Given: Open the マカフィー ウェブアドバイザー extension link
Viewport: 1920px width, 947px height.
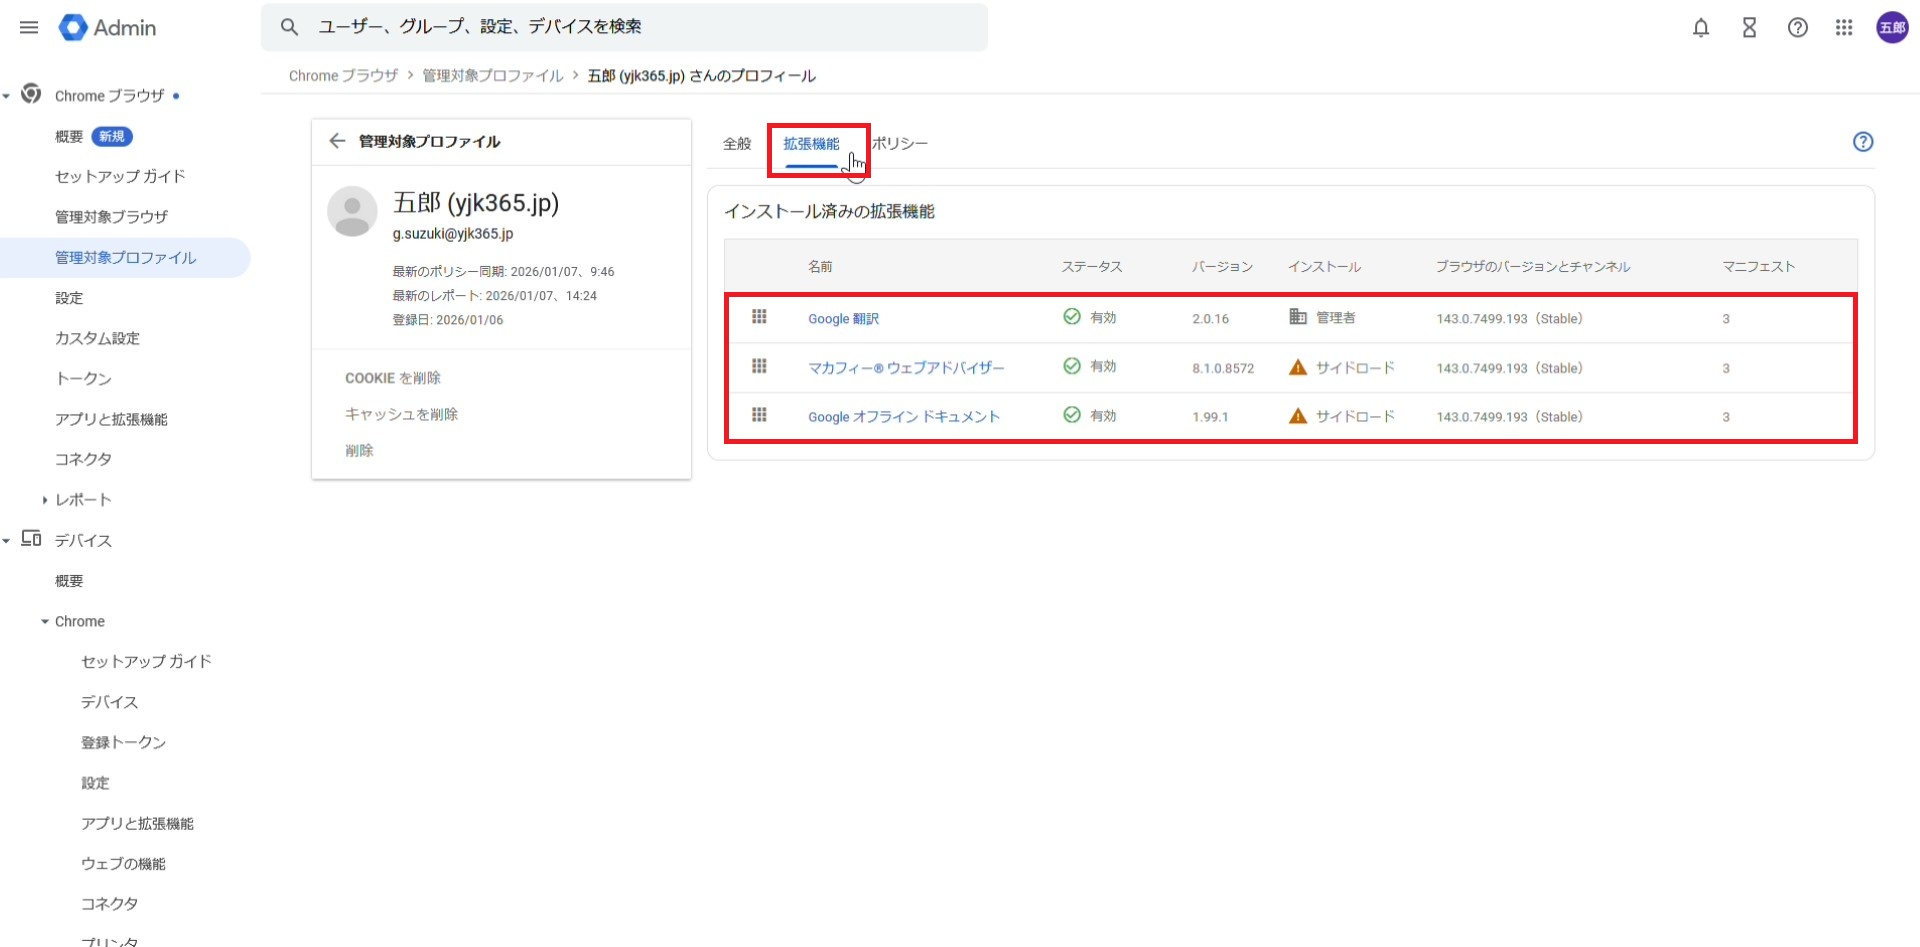Looking at the screenshot, I should tap(906, 368).
